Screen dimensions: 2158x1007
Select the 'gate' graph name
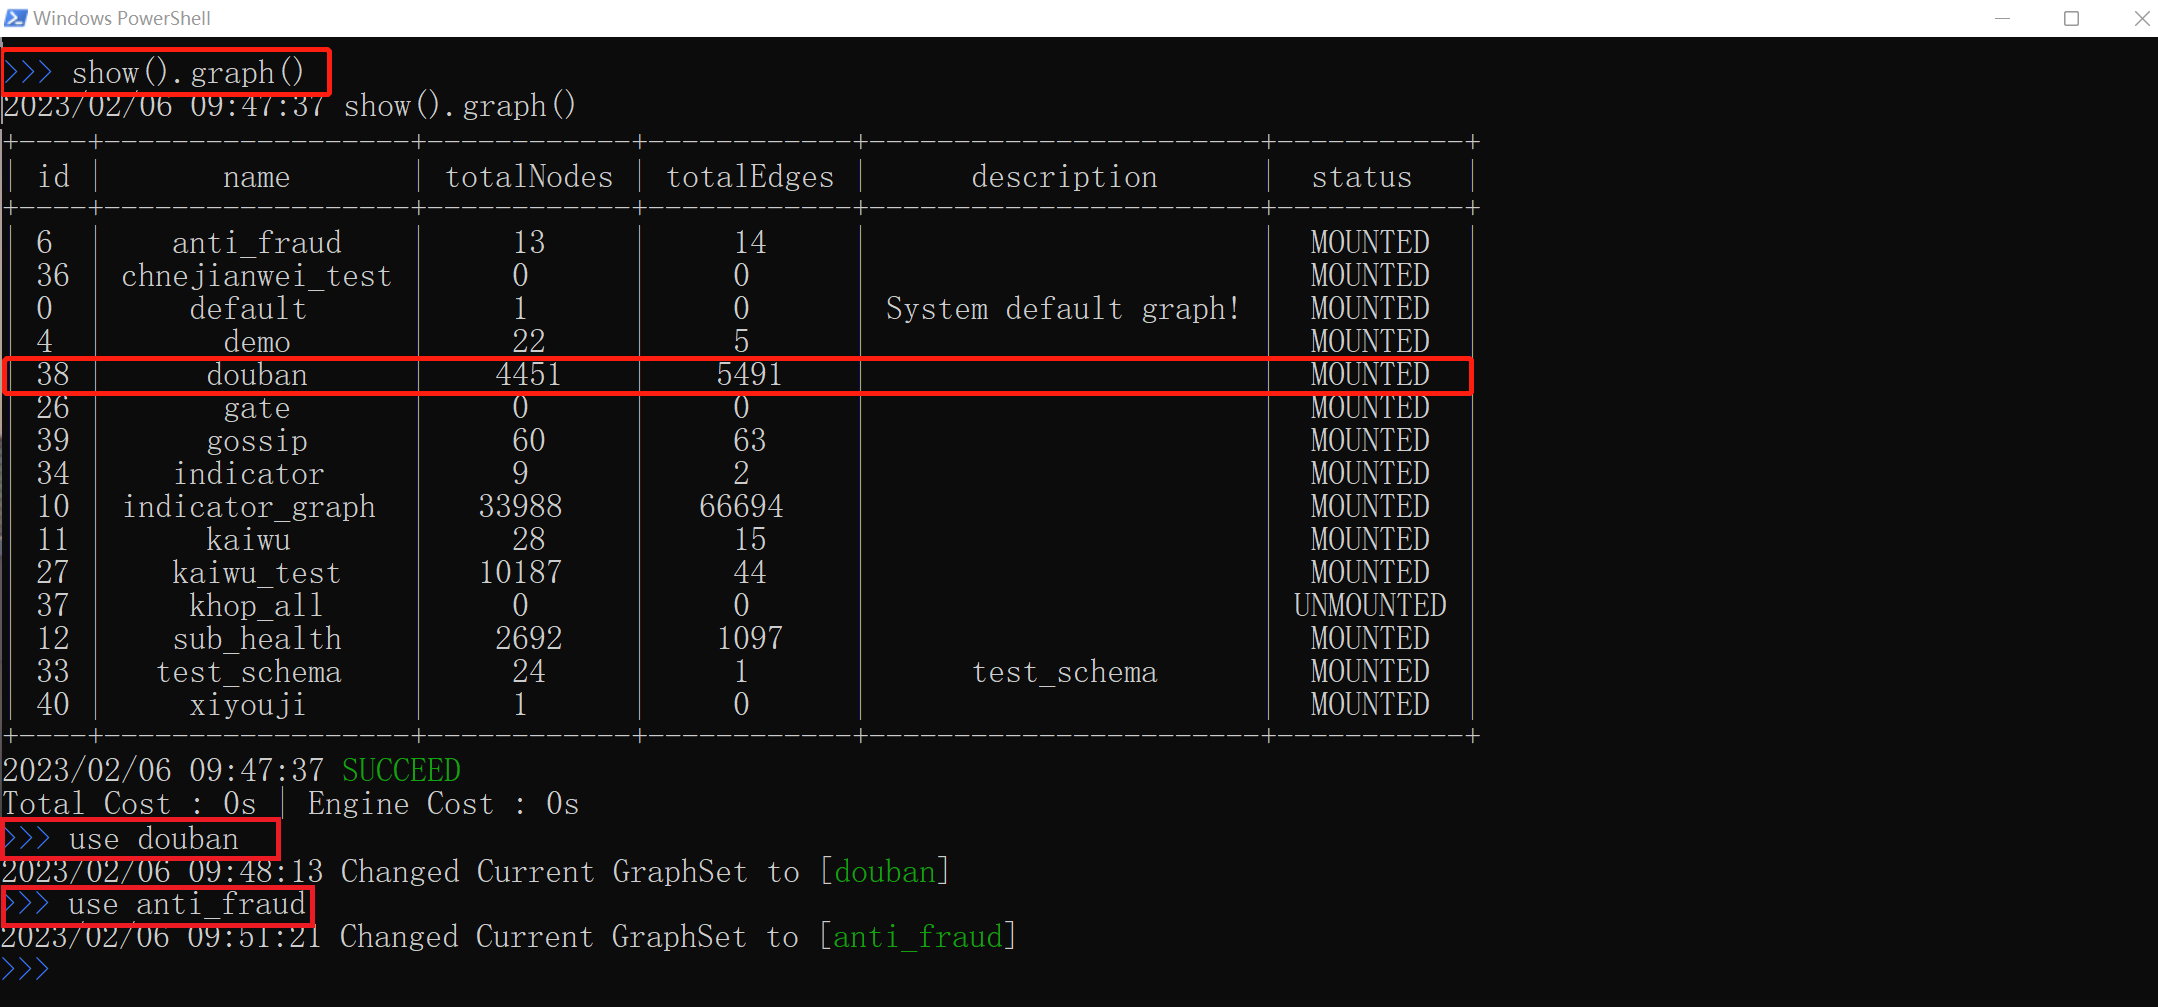pos(257,408)
